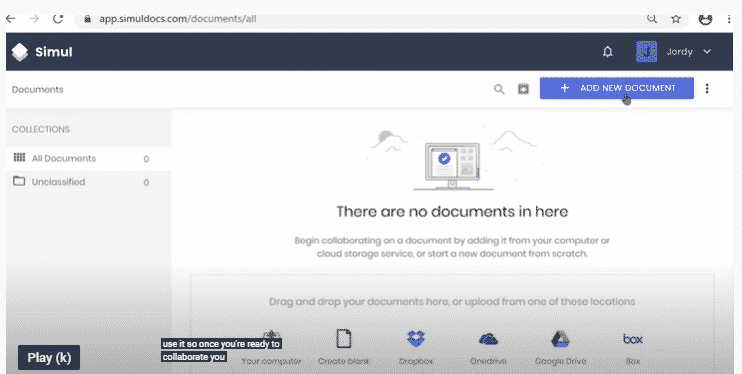Viewport: 742px width, 374px height.
Task: Open the browser profile avatar
Action: pos(705,19)
